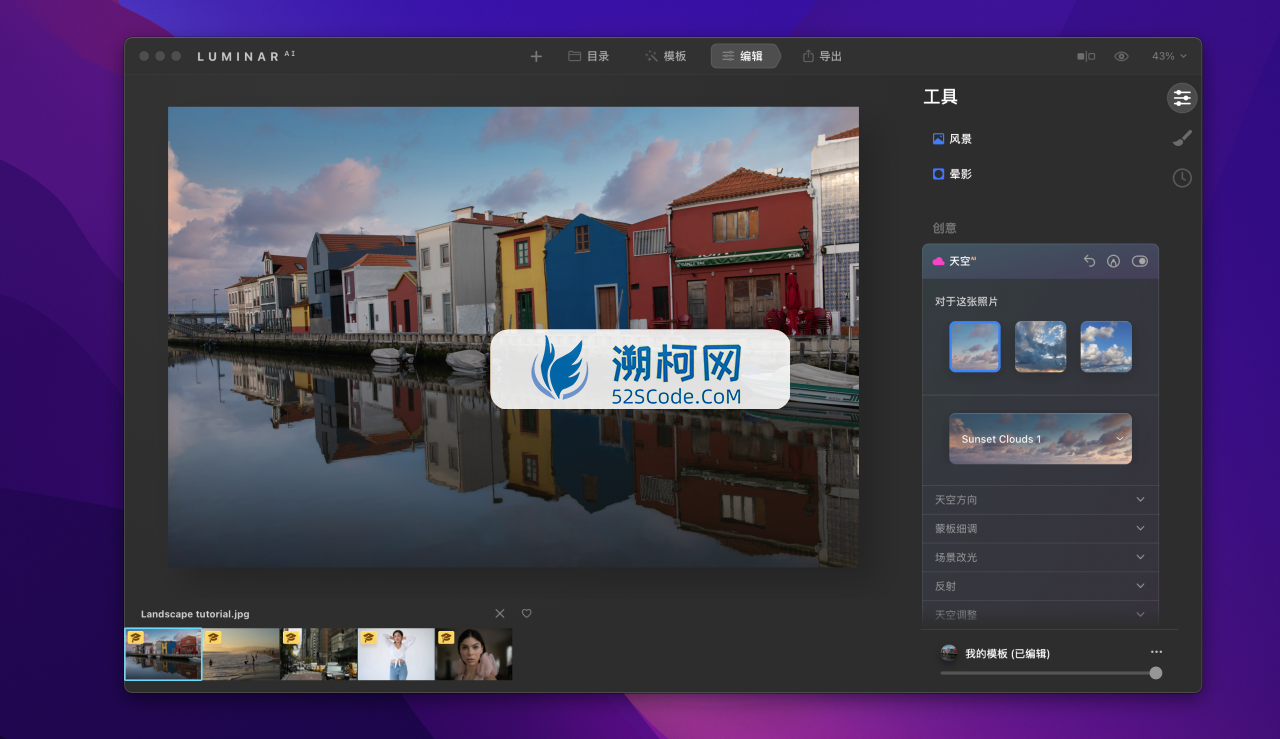Open the edit history clock icon
Screen dimensions: 1280x739
(x=1182, y=178)
